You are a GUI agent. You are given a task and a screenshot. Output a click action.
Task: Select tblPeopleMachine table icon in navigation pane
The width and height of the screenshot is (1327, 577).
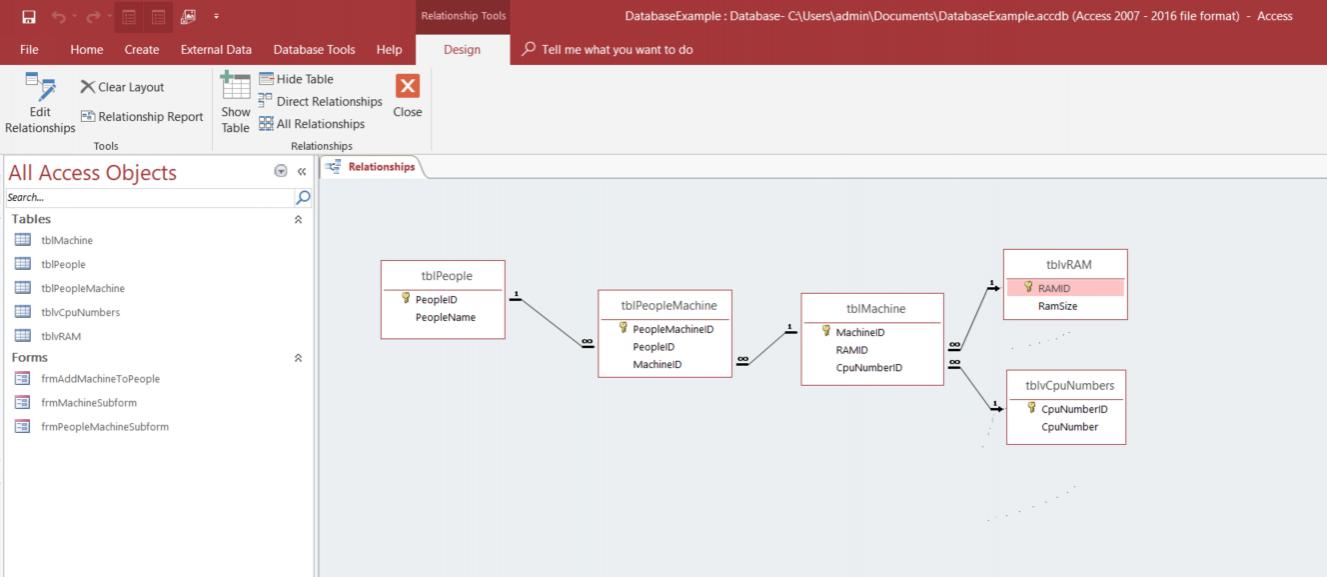pos(22,288)
